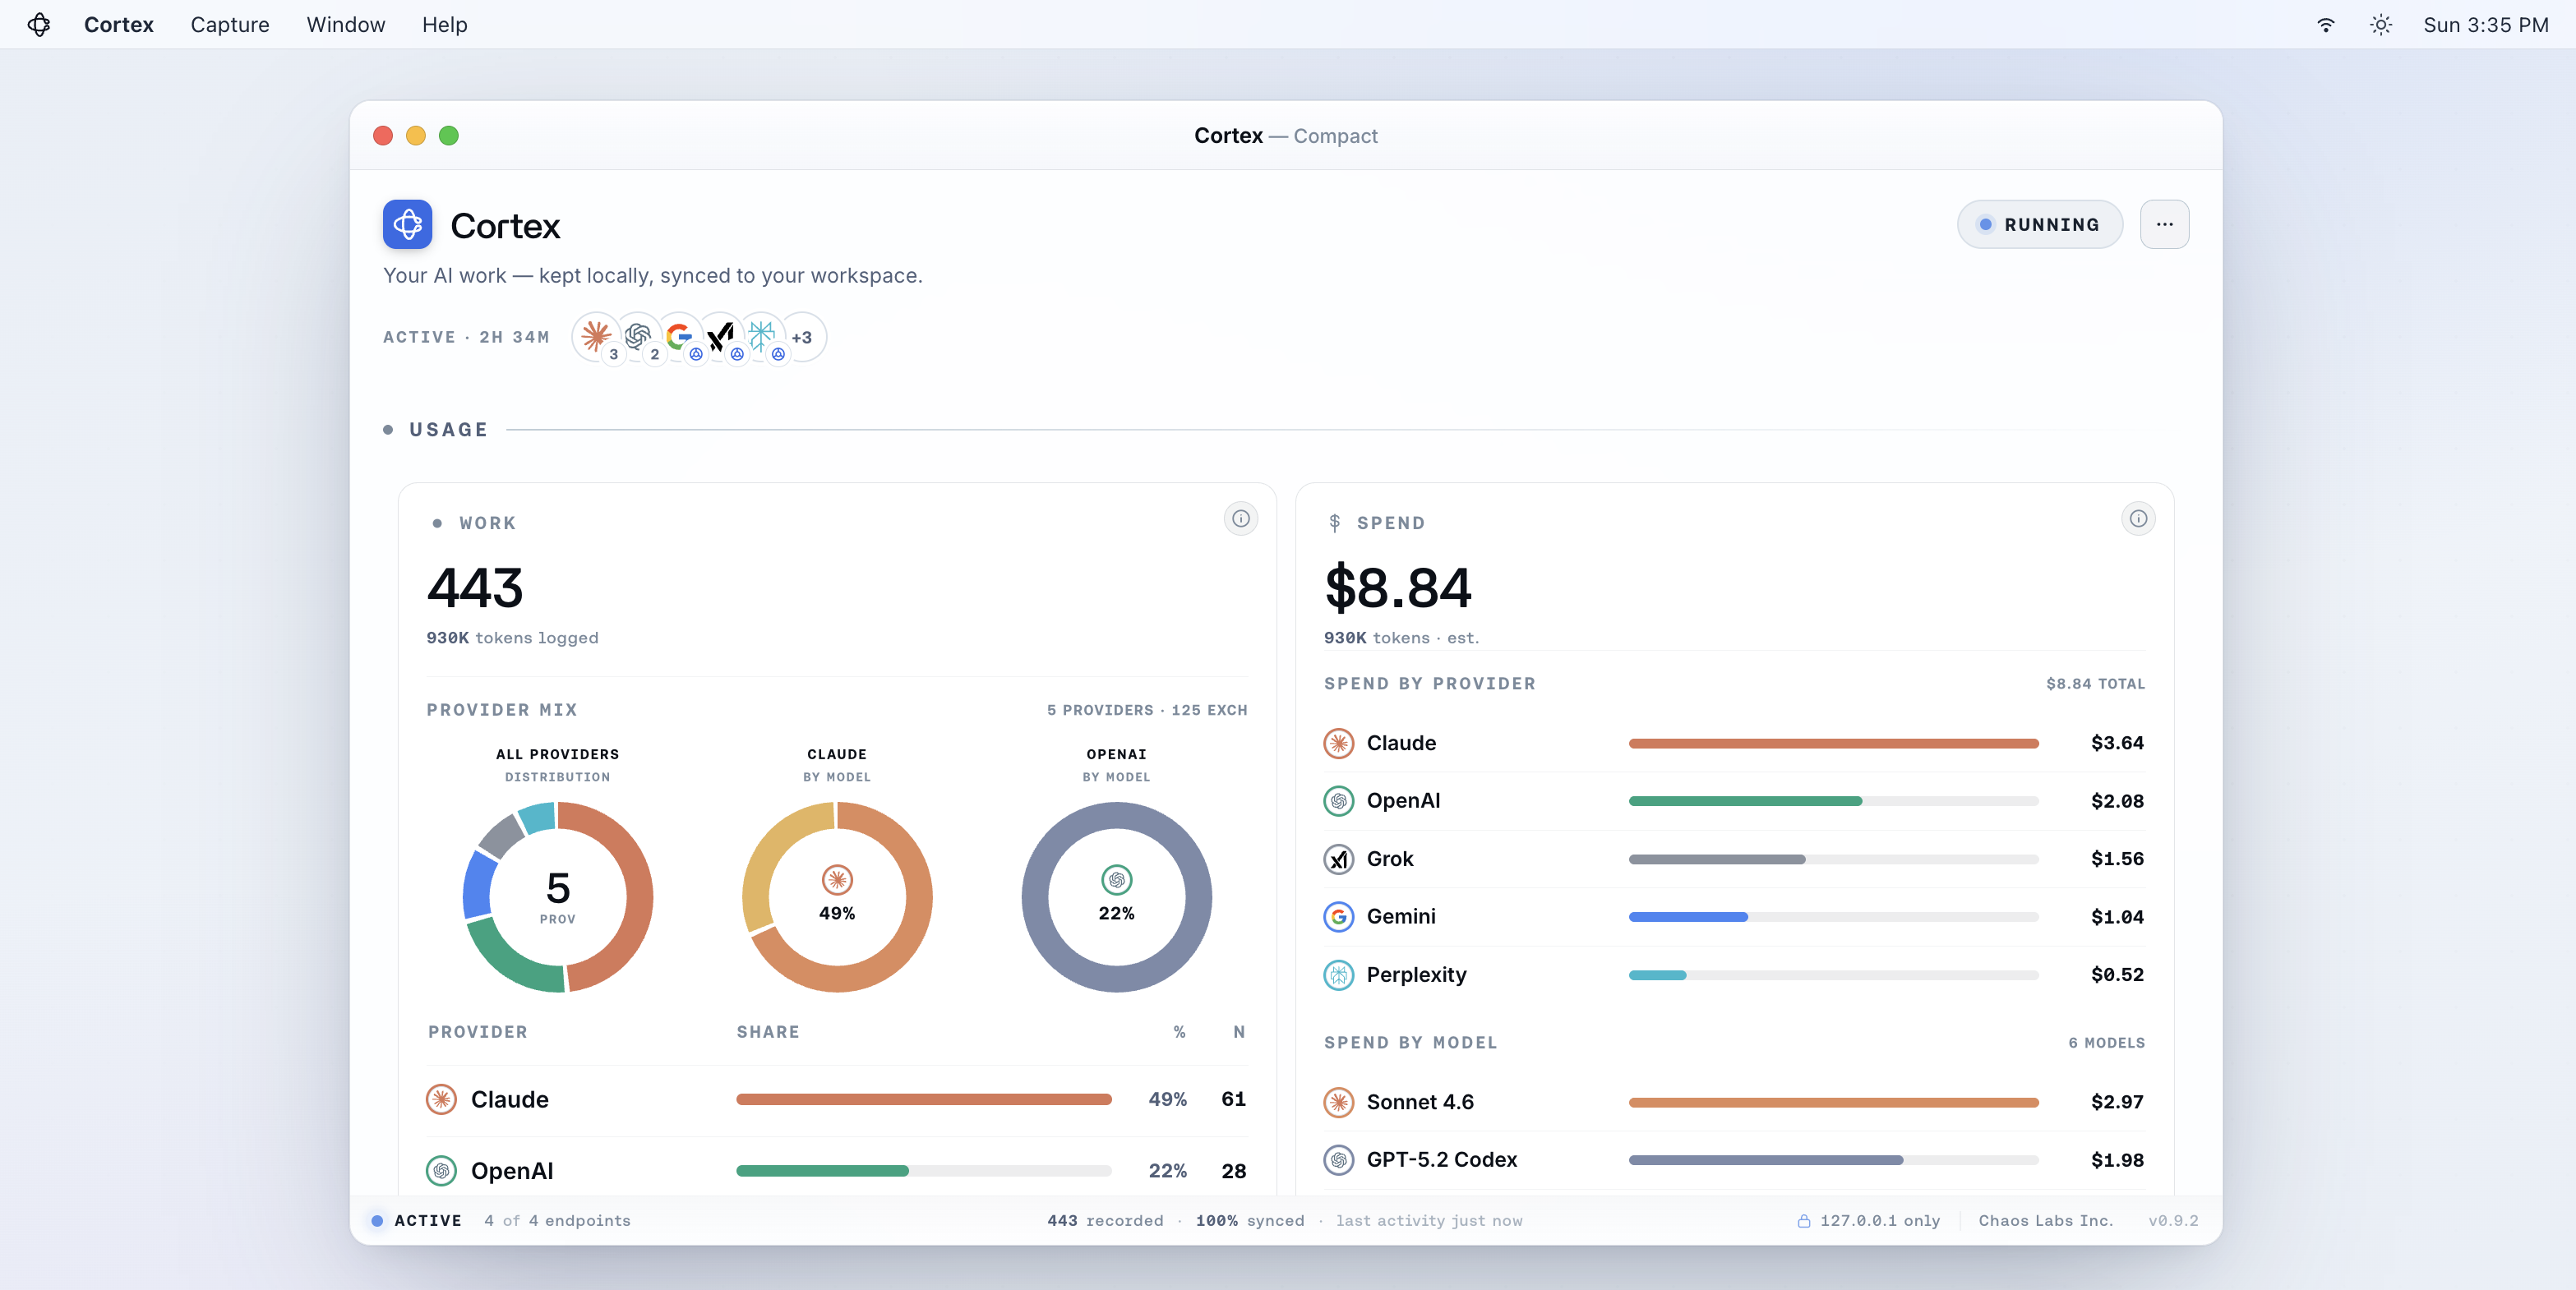Click the brightness sun icon in menu bar
Screen dimensions: 2576x1290
pyautogui.click(x=2381, y=25)
